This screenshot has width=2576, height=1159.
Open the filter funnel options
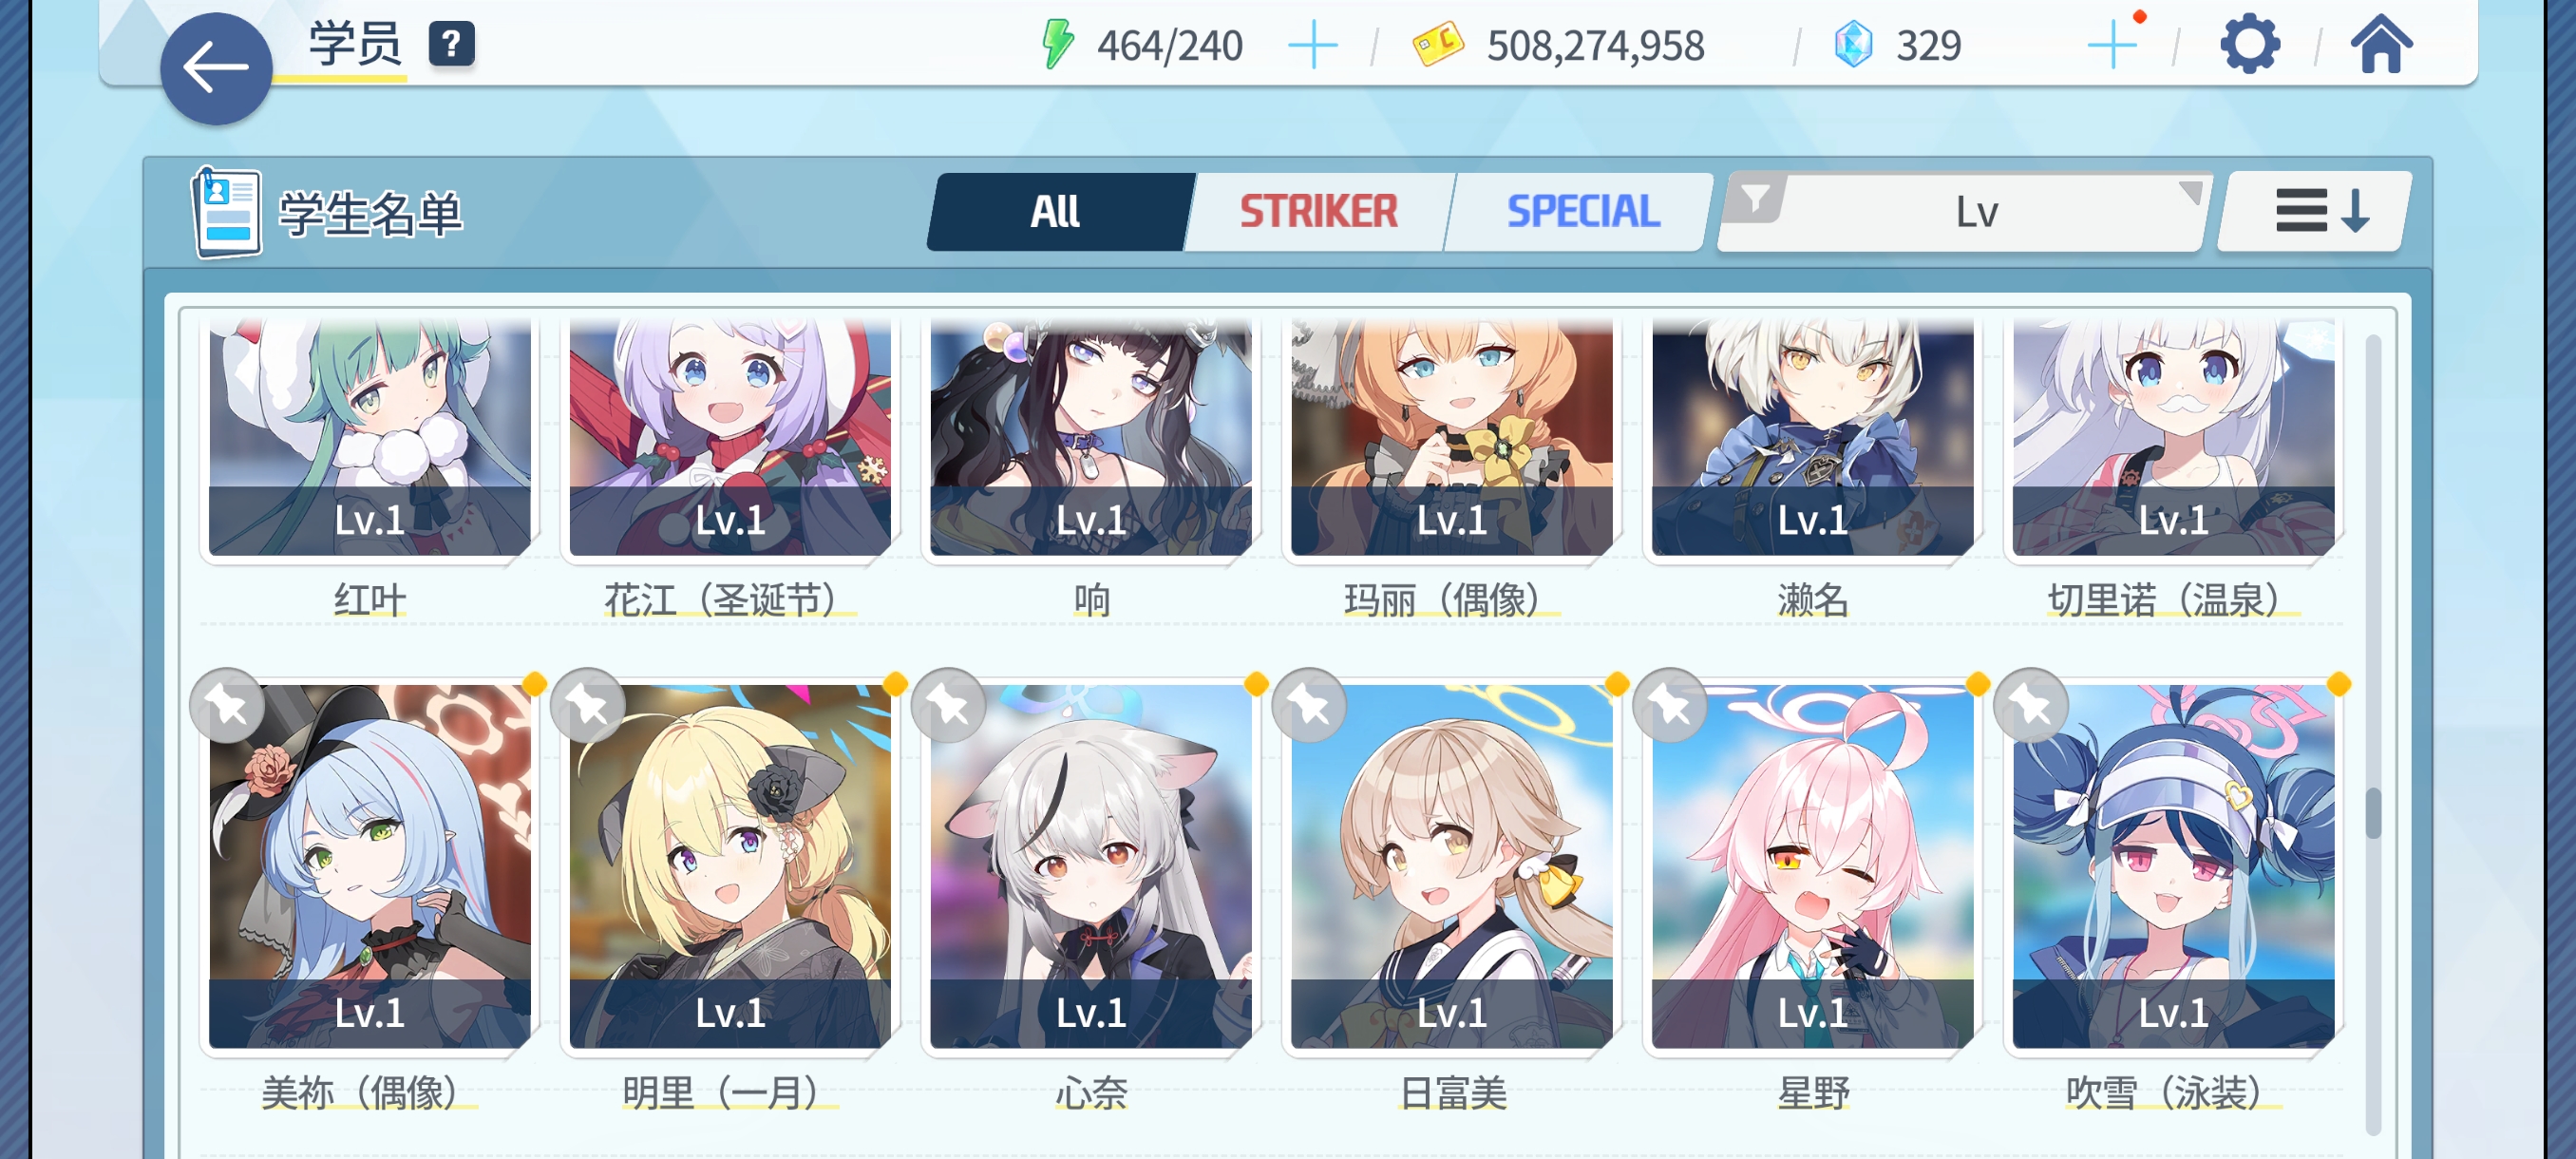[x=1755, y=200]
